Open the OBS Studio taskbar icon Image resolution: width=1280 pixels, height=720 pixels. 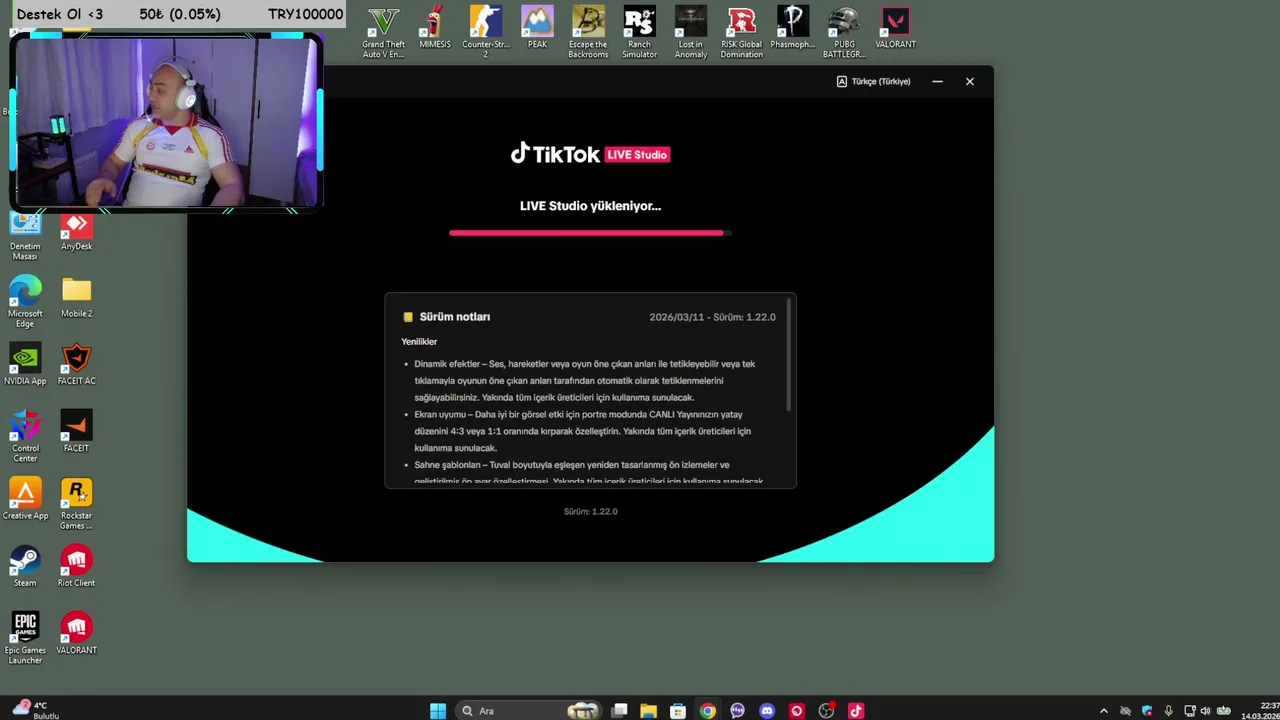click(x=826, y=711)
